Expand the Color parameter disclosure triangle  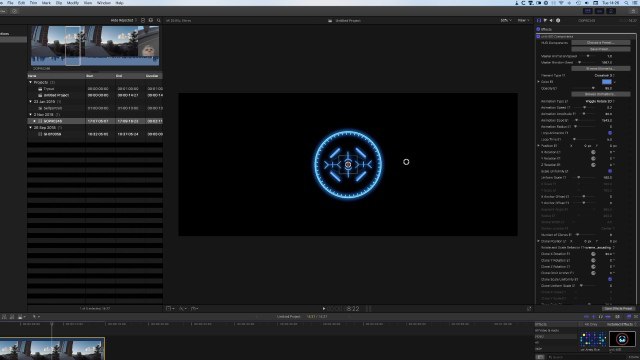tap(538, 82)
